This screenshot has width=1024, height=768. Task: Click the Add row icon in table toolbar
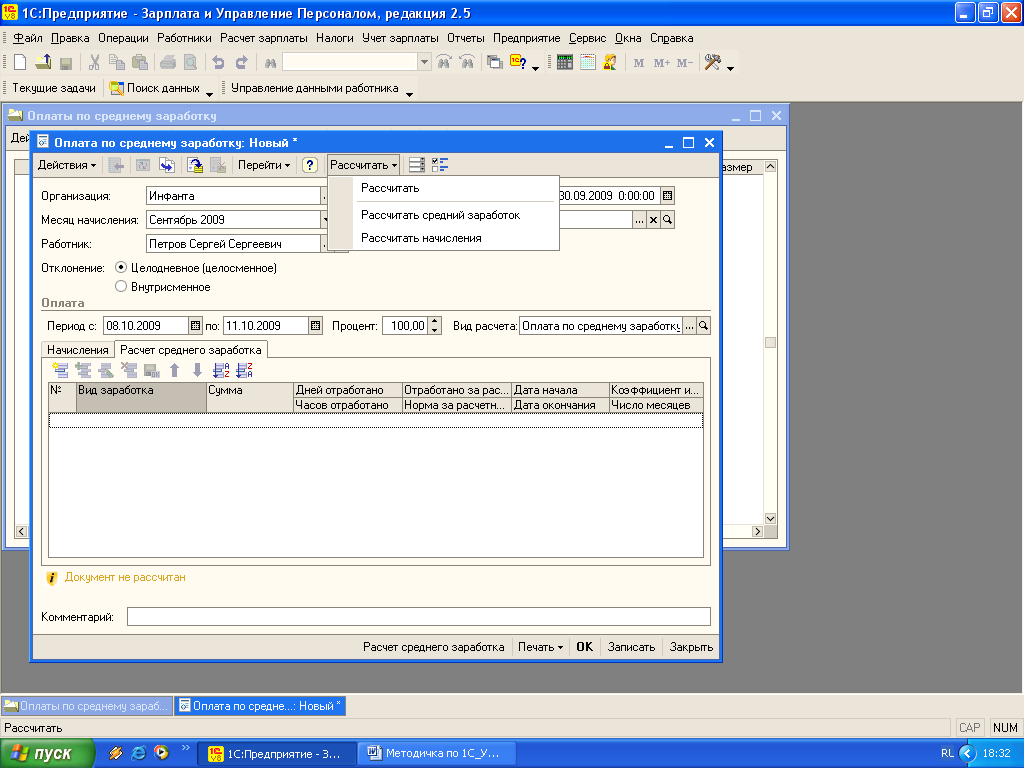[60, 370]
